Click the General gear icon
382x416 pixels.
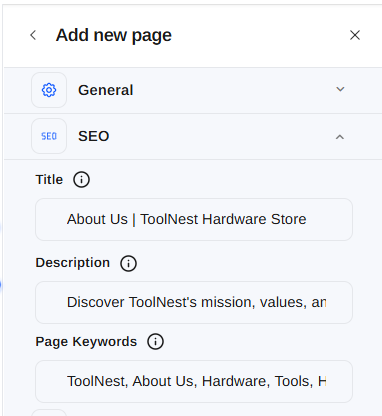(x=49, y=90)
